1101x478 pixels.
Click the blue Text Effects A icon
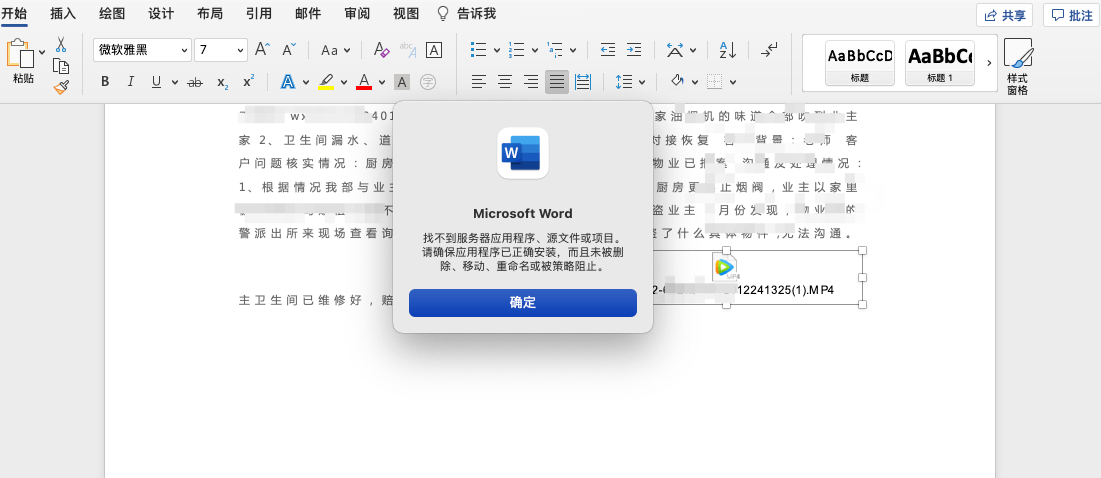[x=287, y=82]
